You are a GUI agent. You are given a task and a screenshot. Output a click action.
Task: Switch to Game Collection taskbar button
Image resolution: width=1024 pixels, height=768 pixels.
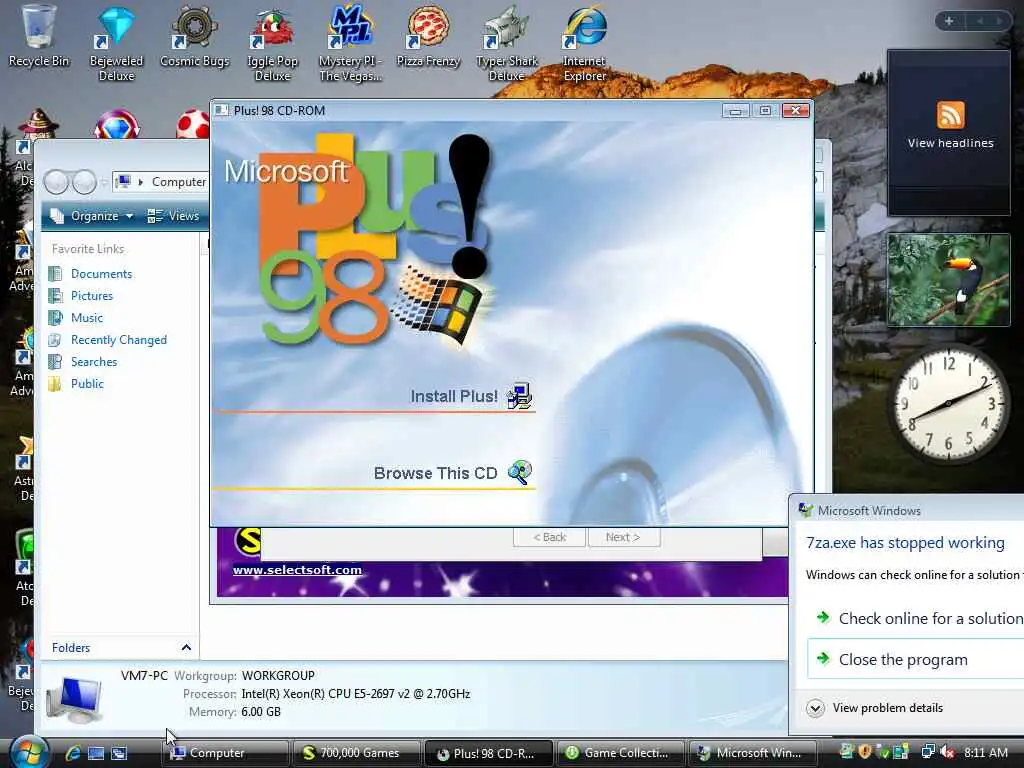620,753
